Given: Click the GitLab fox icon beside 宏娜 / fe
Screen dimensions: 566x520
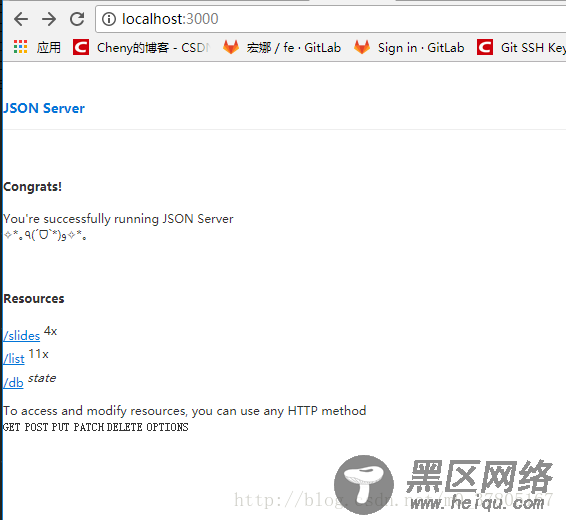Looking at the screenshot, I should pyautogui.click(x=231, y=47).
